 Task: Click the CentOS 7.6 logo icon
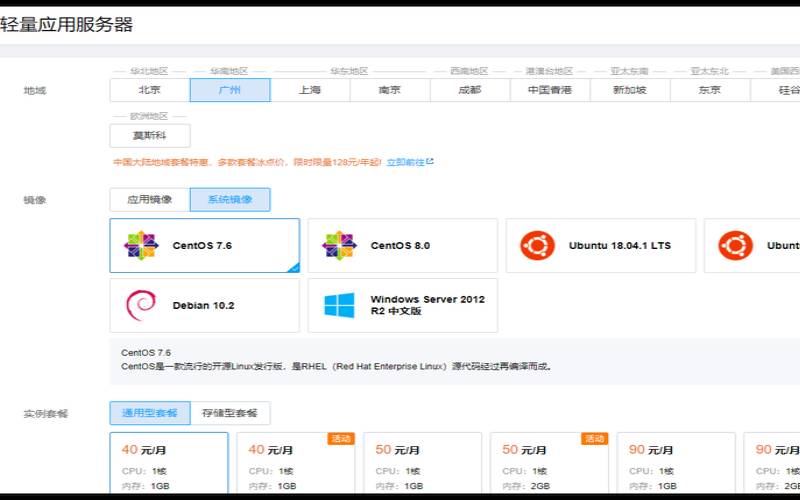click(x=141, y=245)
